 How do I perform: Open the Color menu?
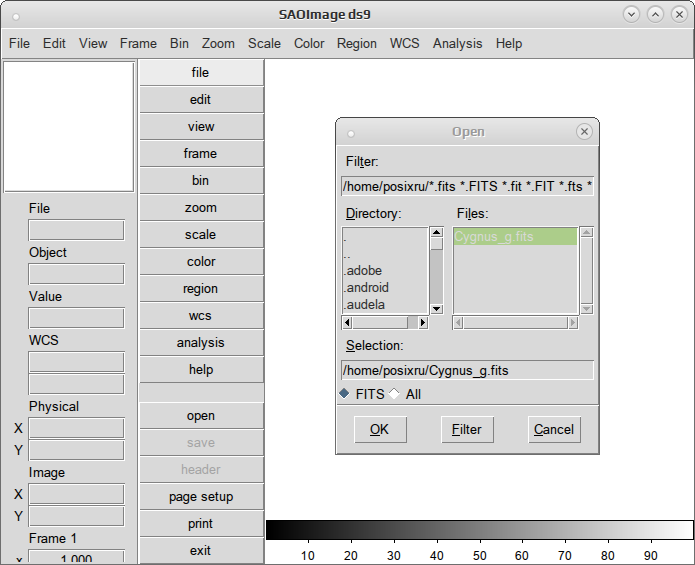pyautogui.click(x=309, y=43)
